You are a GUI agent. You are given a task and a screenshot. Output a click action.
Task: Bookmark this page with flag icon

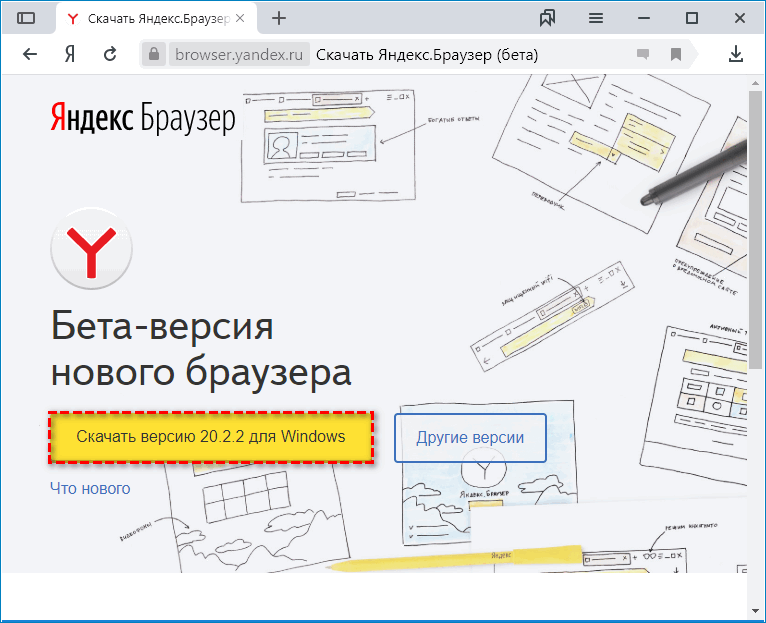point(676,54)
